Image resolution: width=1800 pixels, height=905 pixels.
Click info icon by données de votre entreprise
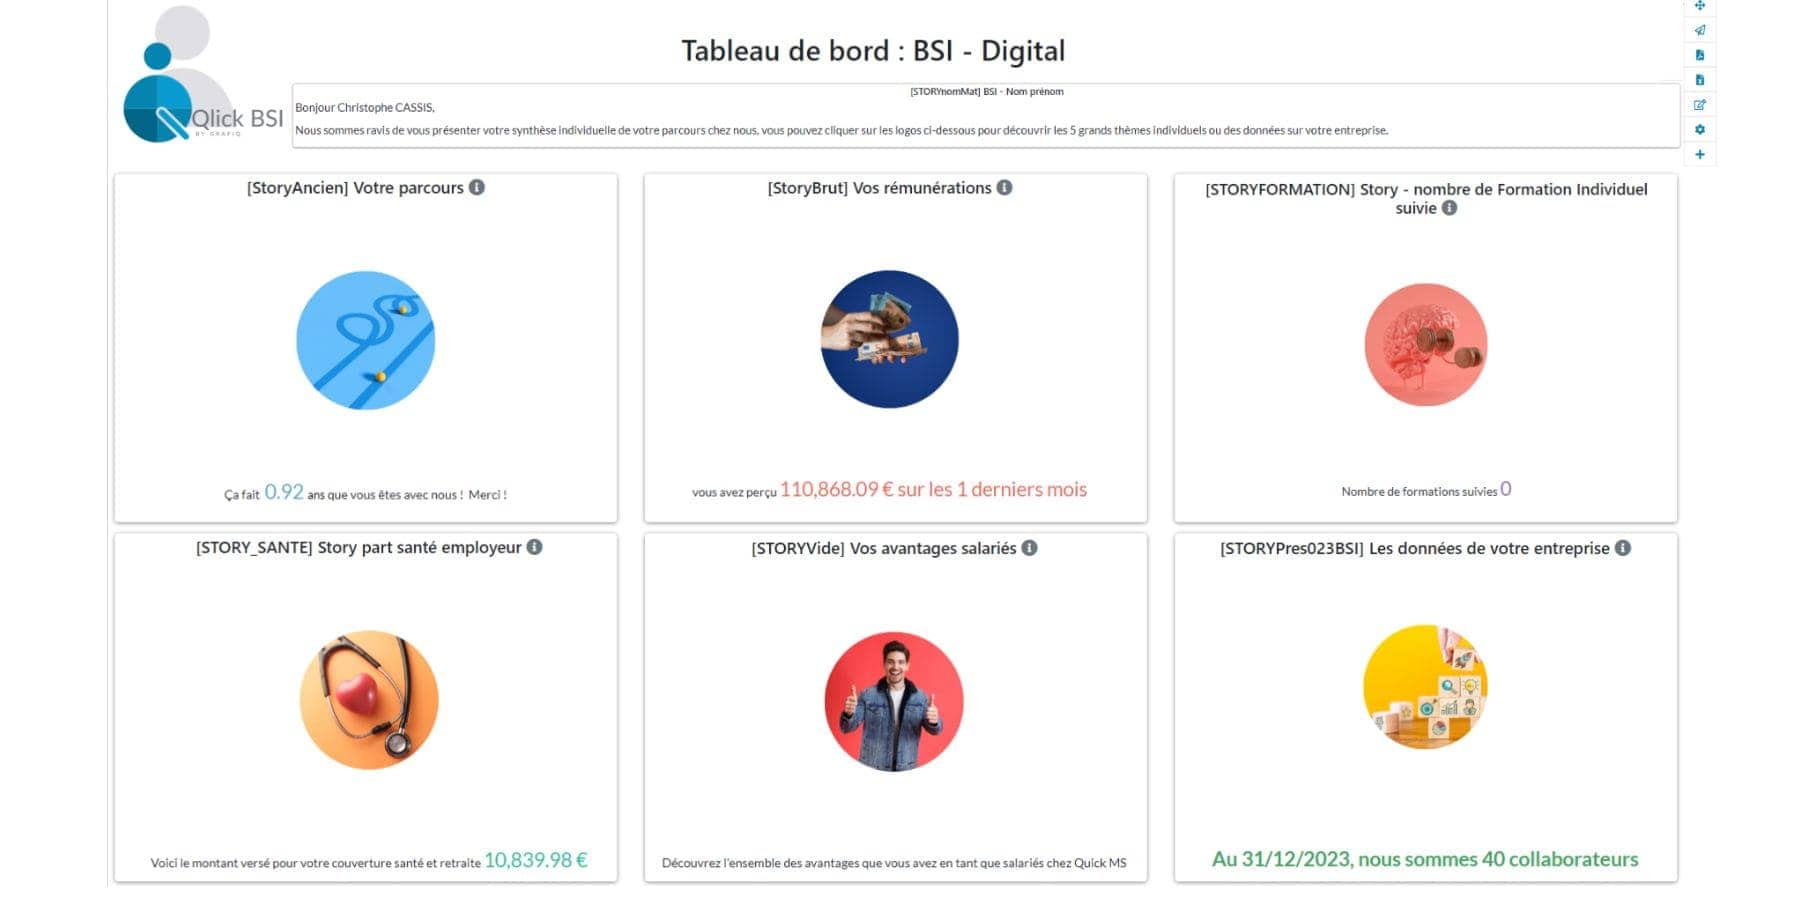tap(1623, 548)
